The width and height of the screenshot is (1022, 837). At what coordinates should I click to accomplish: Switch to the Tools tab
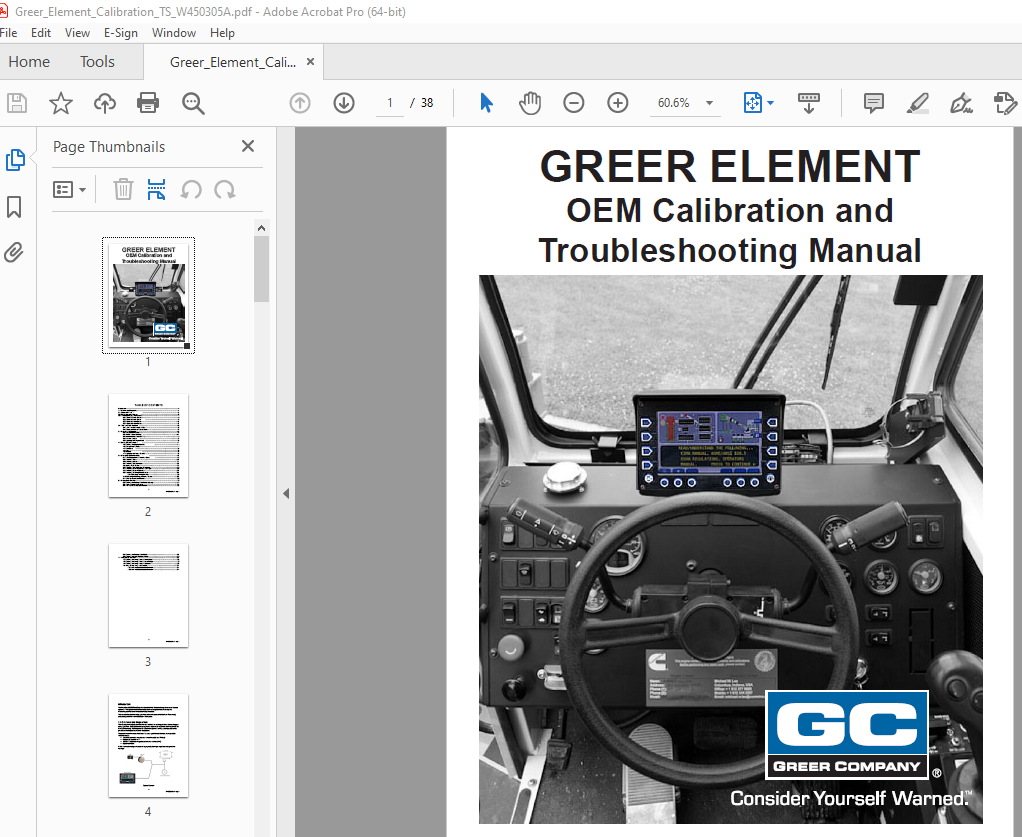97,62
